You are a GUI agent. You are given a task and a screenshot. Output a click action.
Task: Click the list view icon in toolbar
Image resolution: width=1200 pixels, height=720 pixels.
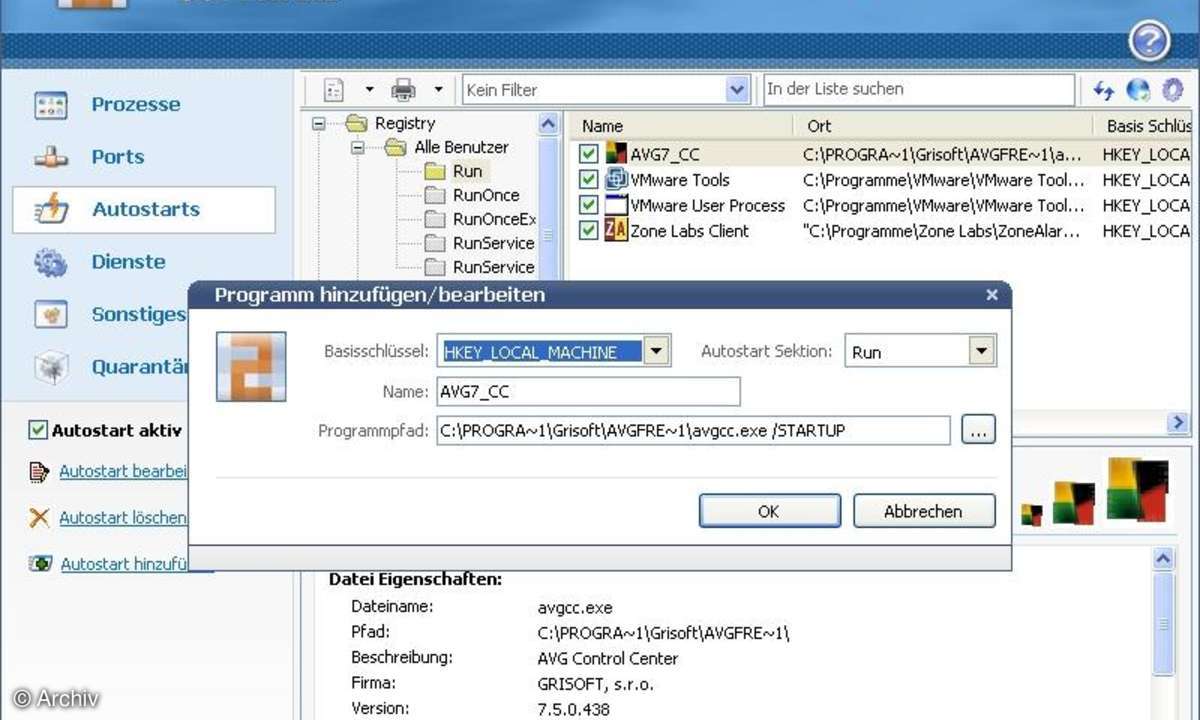point(334,90)
